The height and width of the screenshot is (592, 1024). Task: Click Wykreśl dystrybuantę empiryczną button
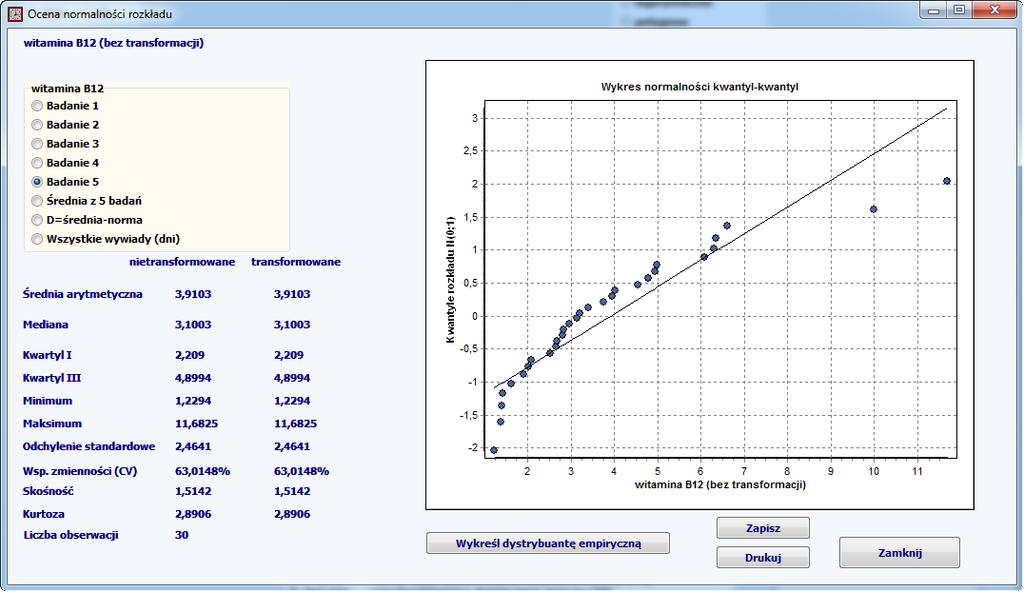[x=548, y=543]
